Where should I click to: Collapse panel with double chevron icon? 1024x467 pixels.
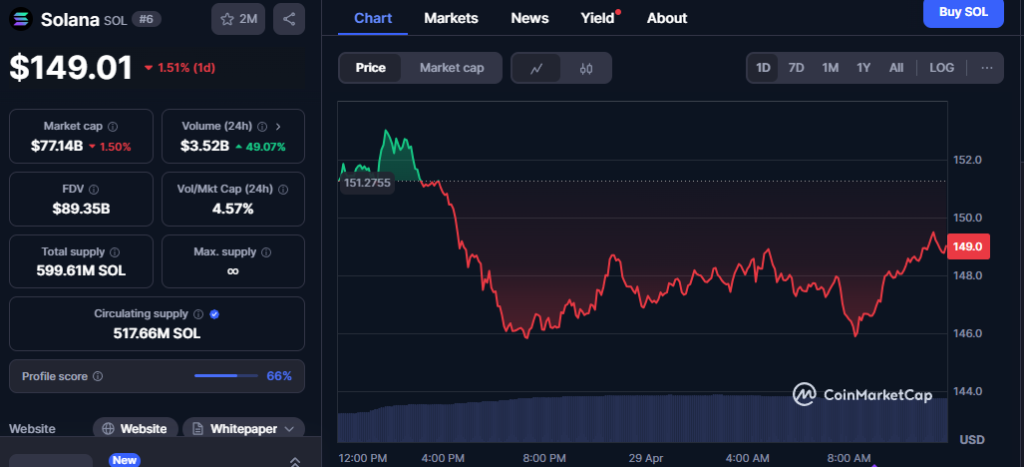coord(295,461)
